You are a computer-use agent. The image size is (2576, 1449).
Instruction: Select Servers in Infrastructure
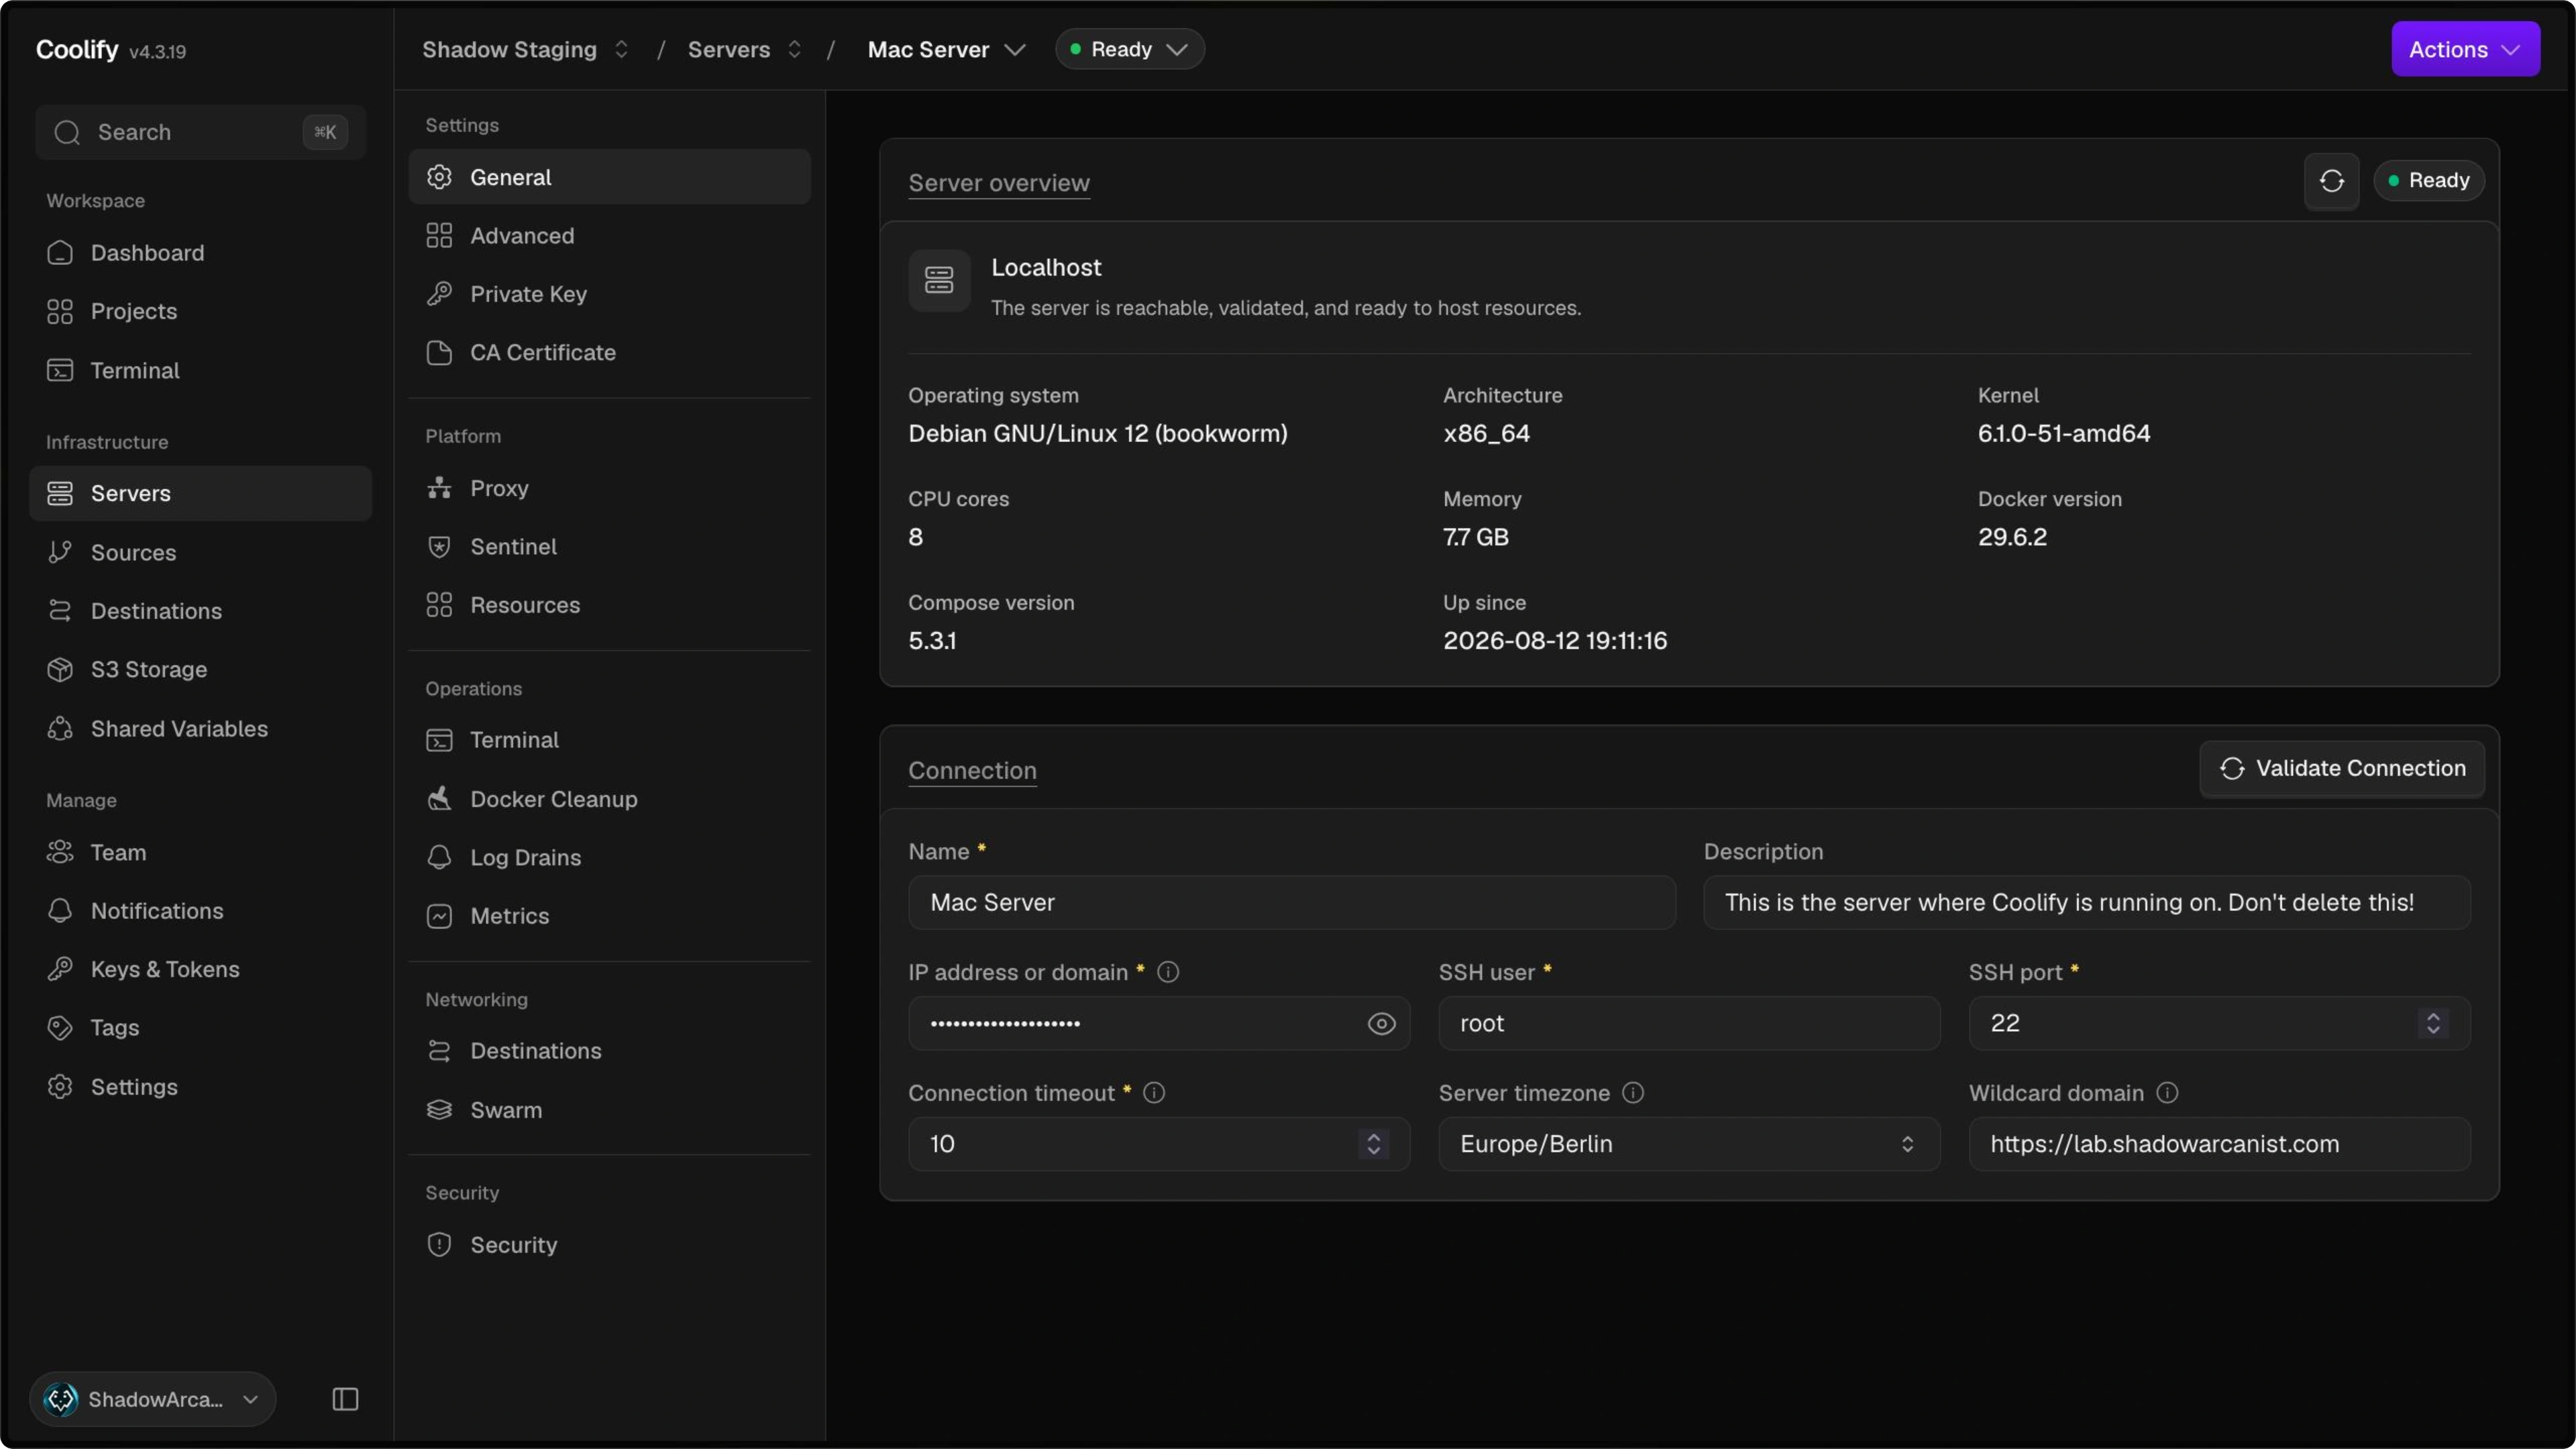[200, 493]
